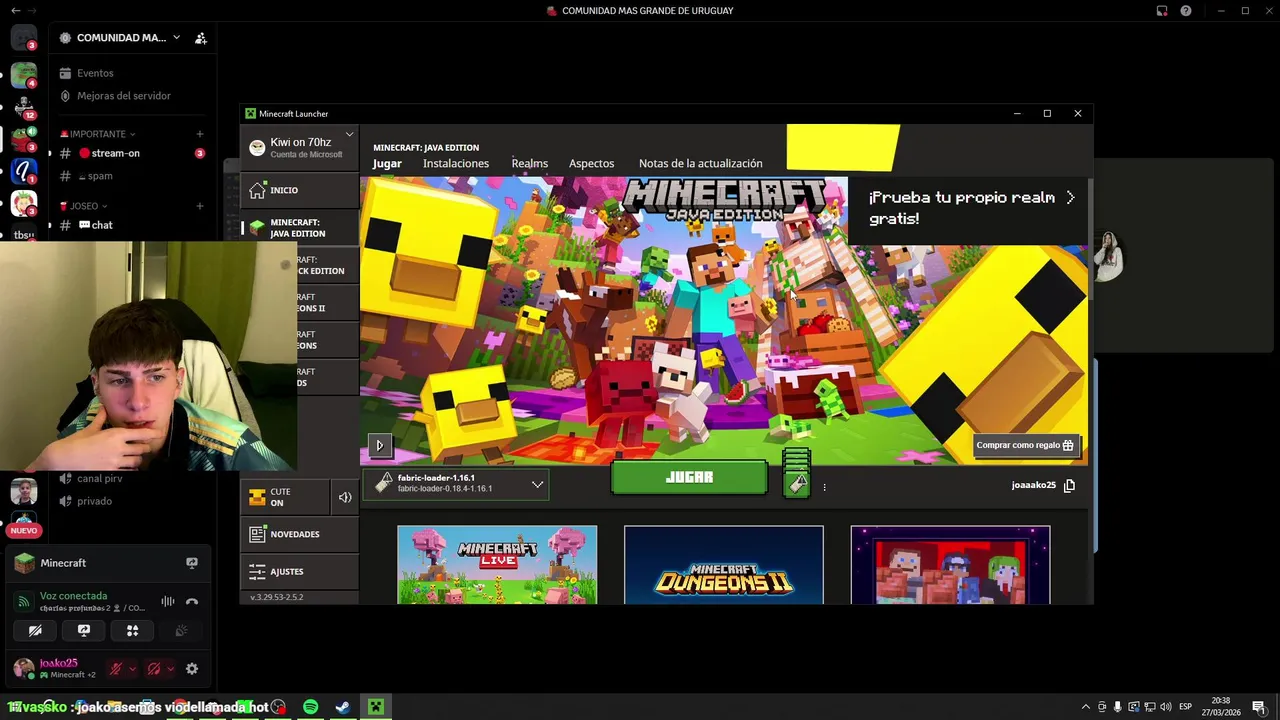This screenshot has height=720, width=1280.
Task: Click the CUTE ON sidebar item
Action: pos(285,497)
